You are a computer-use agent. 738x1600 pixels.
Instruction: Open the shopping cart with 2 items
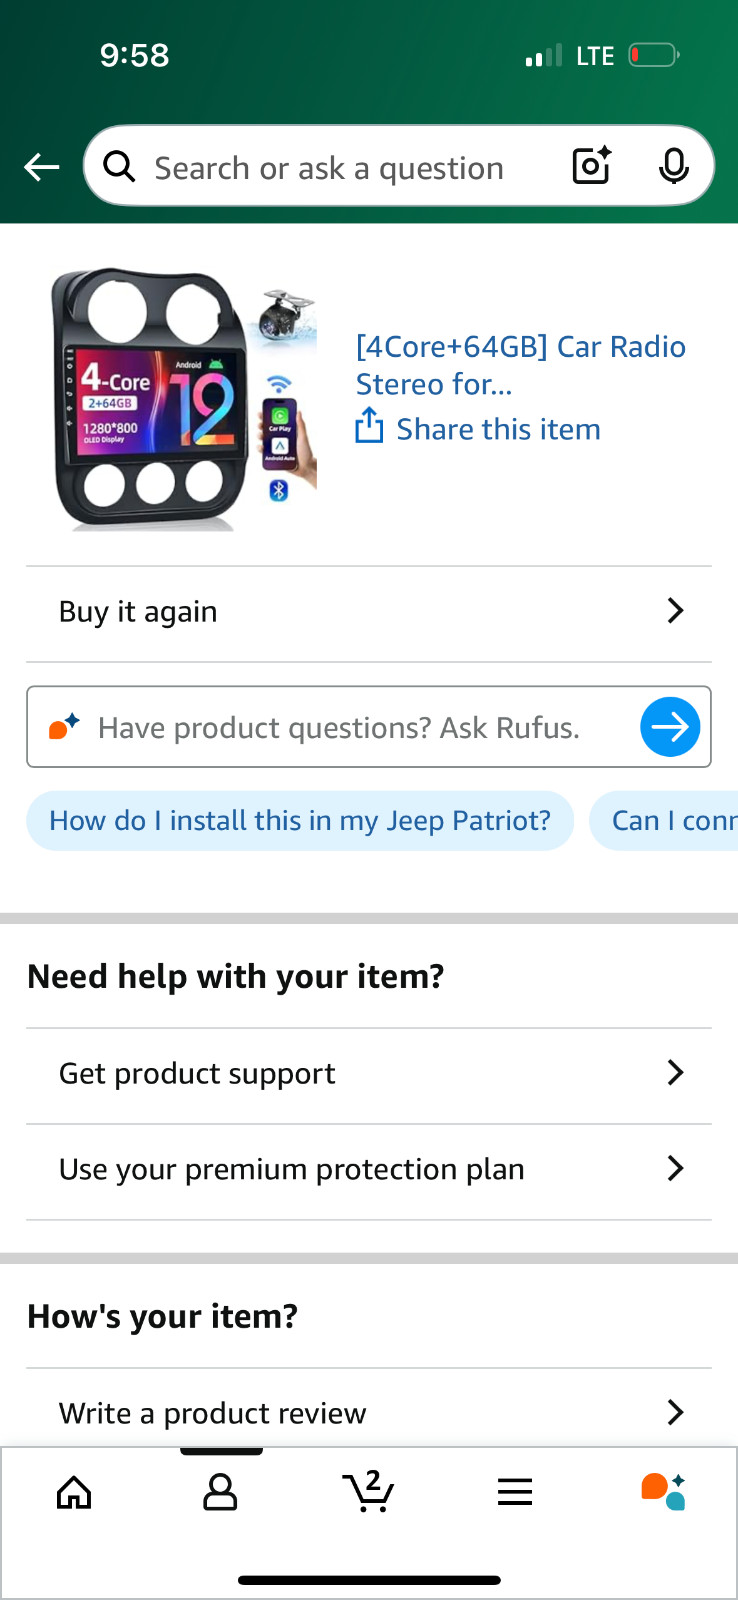(368, 1491)
